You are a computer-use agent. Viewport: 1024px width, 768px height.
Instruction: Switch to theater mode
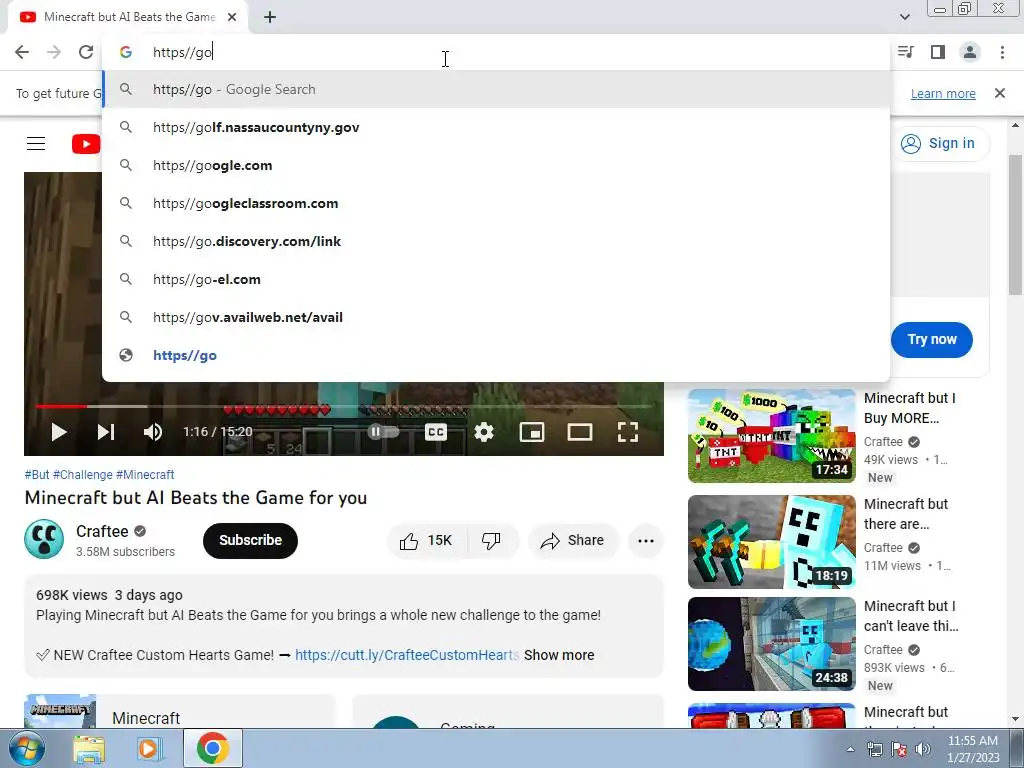(580, 432)
